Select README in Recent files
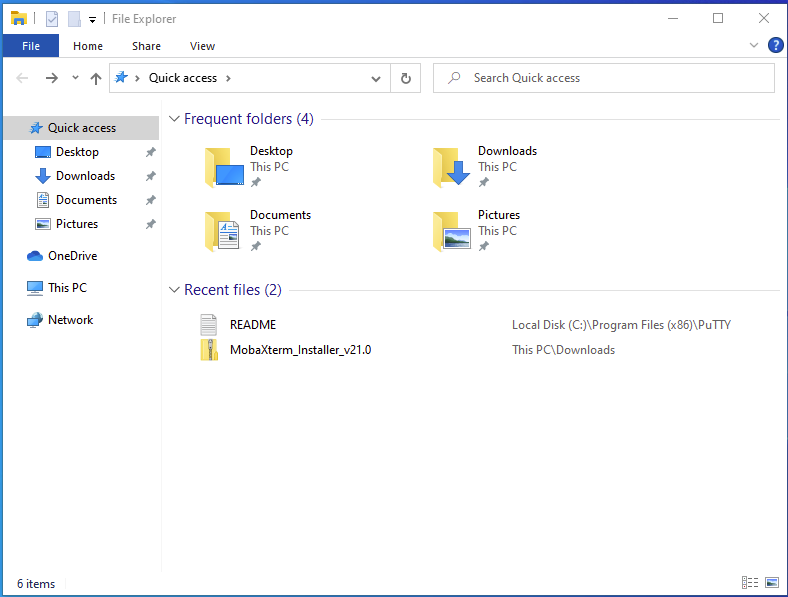 point(253,325)
